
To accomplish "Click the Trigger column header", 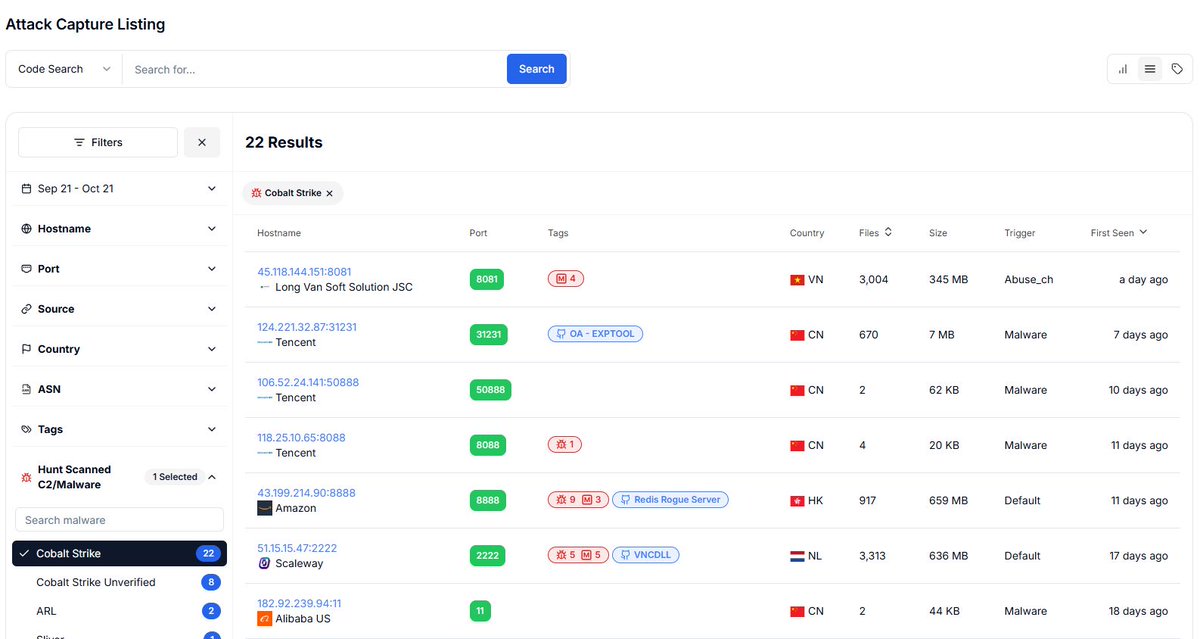I will (x=1020, y=233).
